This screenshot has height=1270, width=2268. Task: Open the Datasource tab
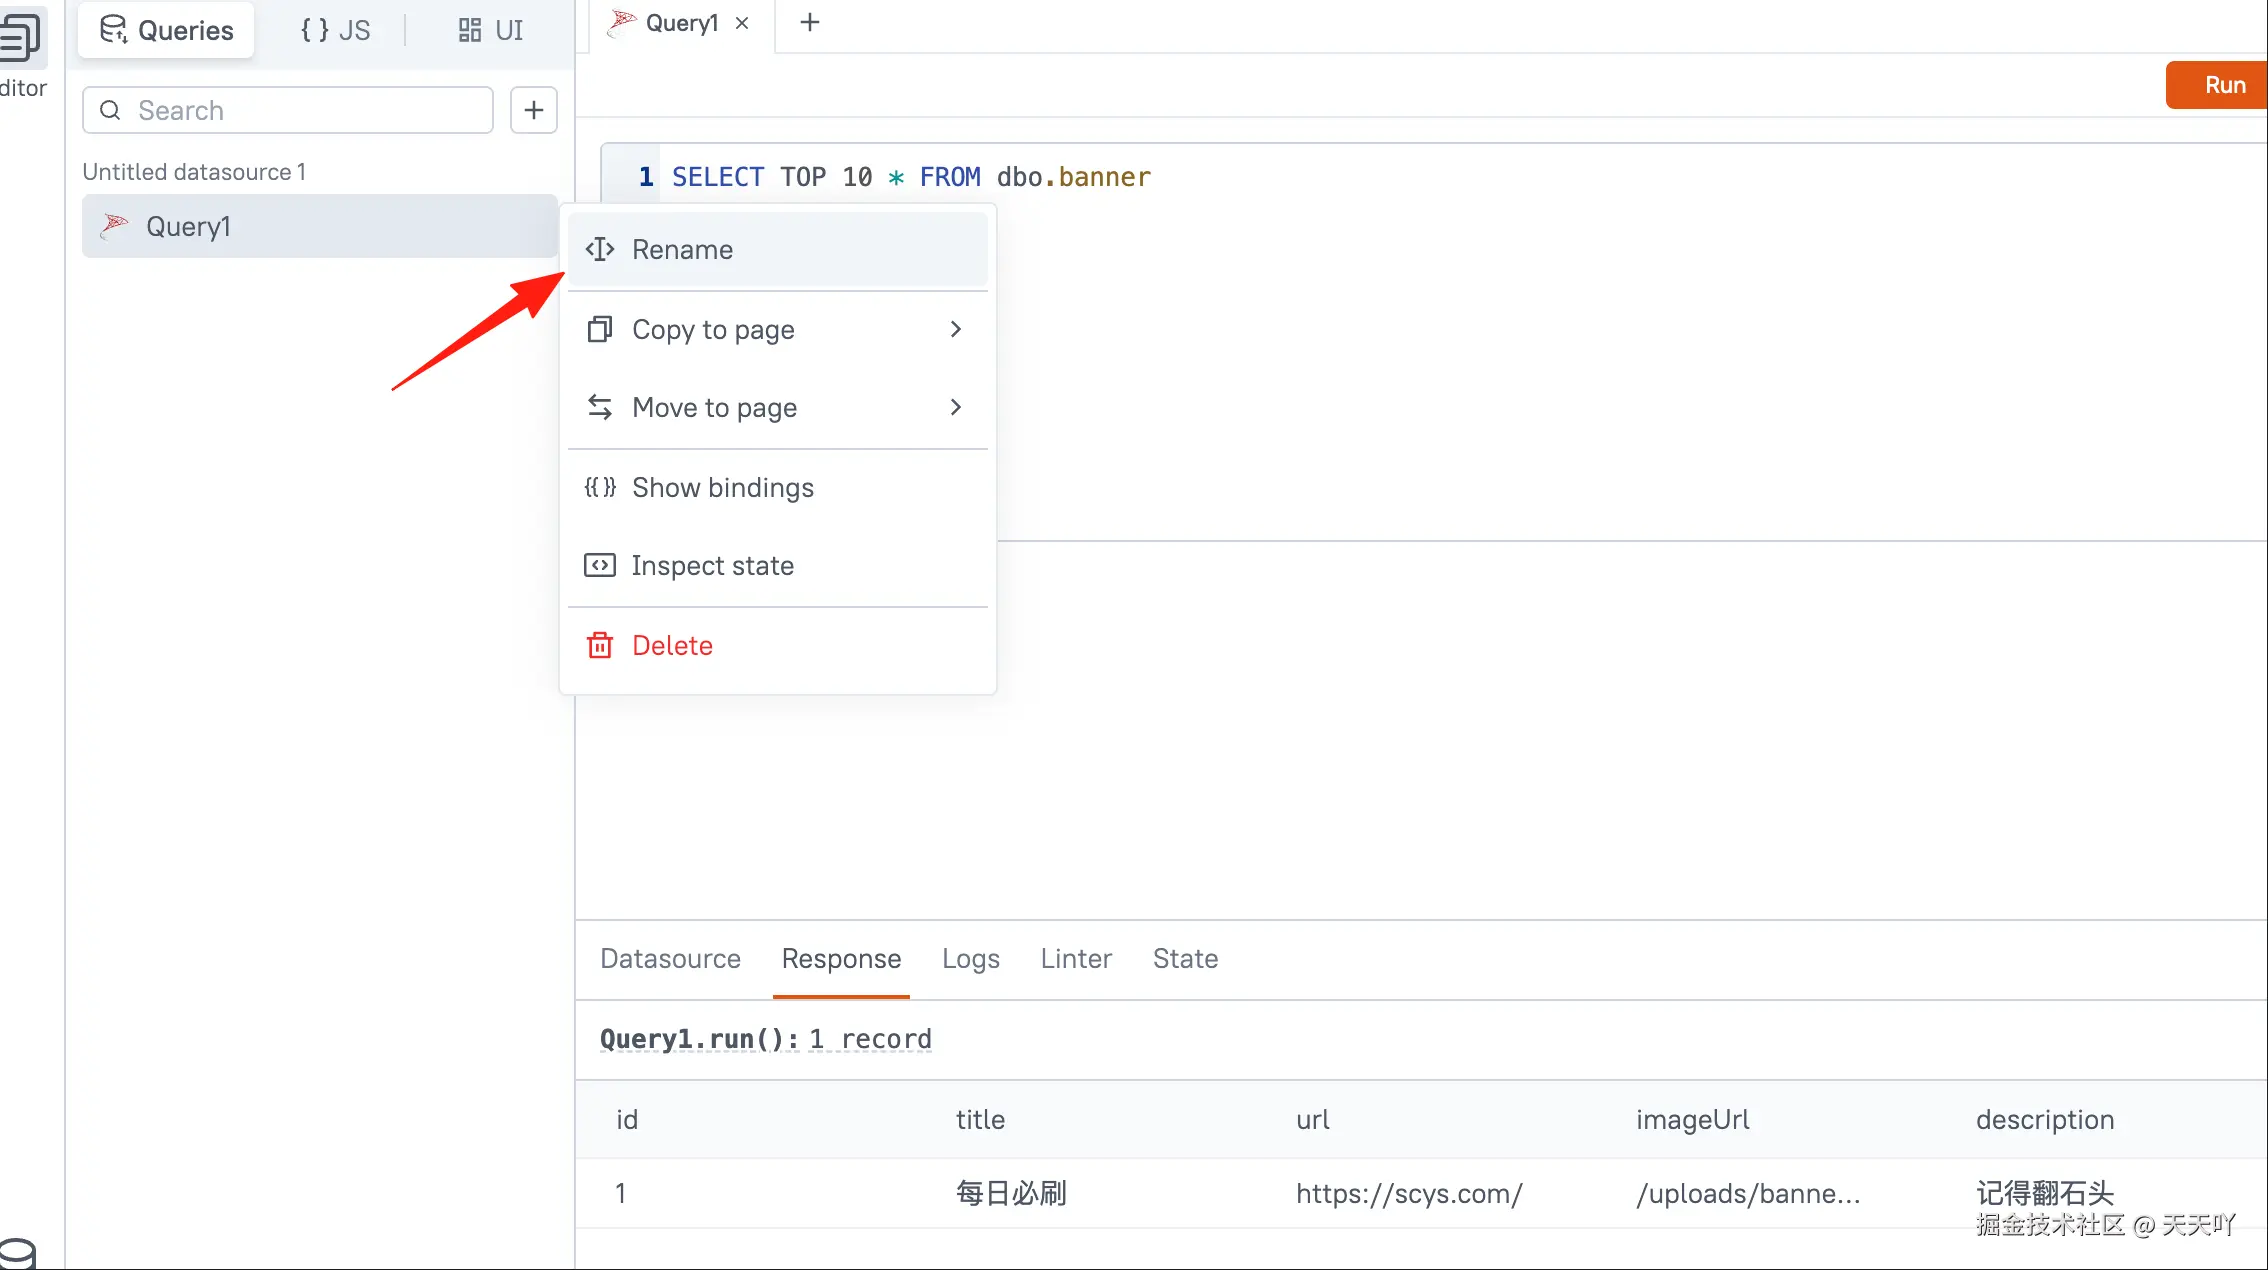[670, 958]
